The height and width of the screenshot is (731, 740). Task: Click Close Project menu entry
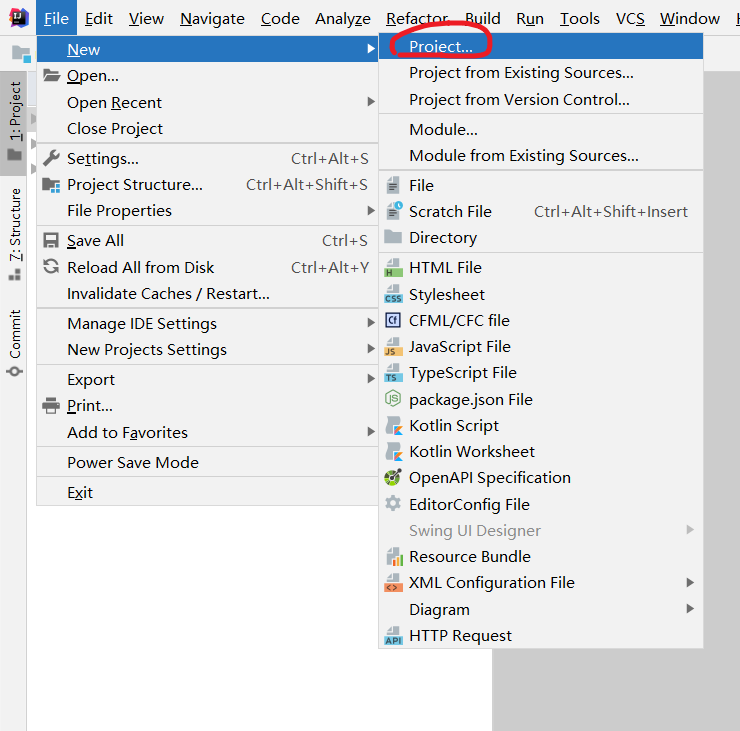pos(208,128)
